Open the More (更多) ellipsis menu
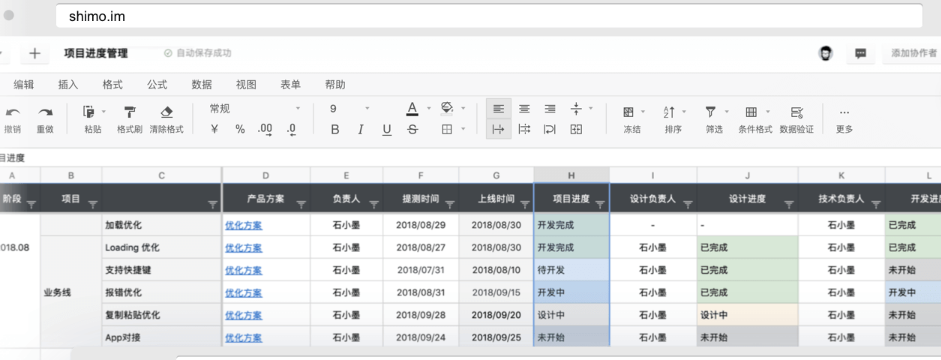Viewport: 941px width, 360px height. coord(844,112)
